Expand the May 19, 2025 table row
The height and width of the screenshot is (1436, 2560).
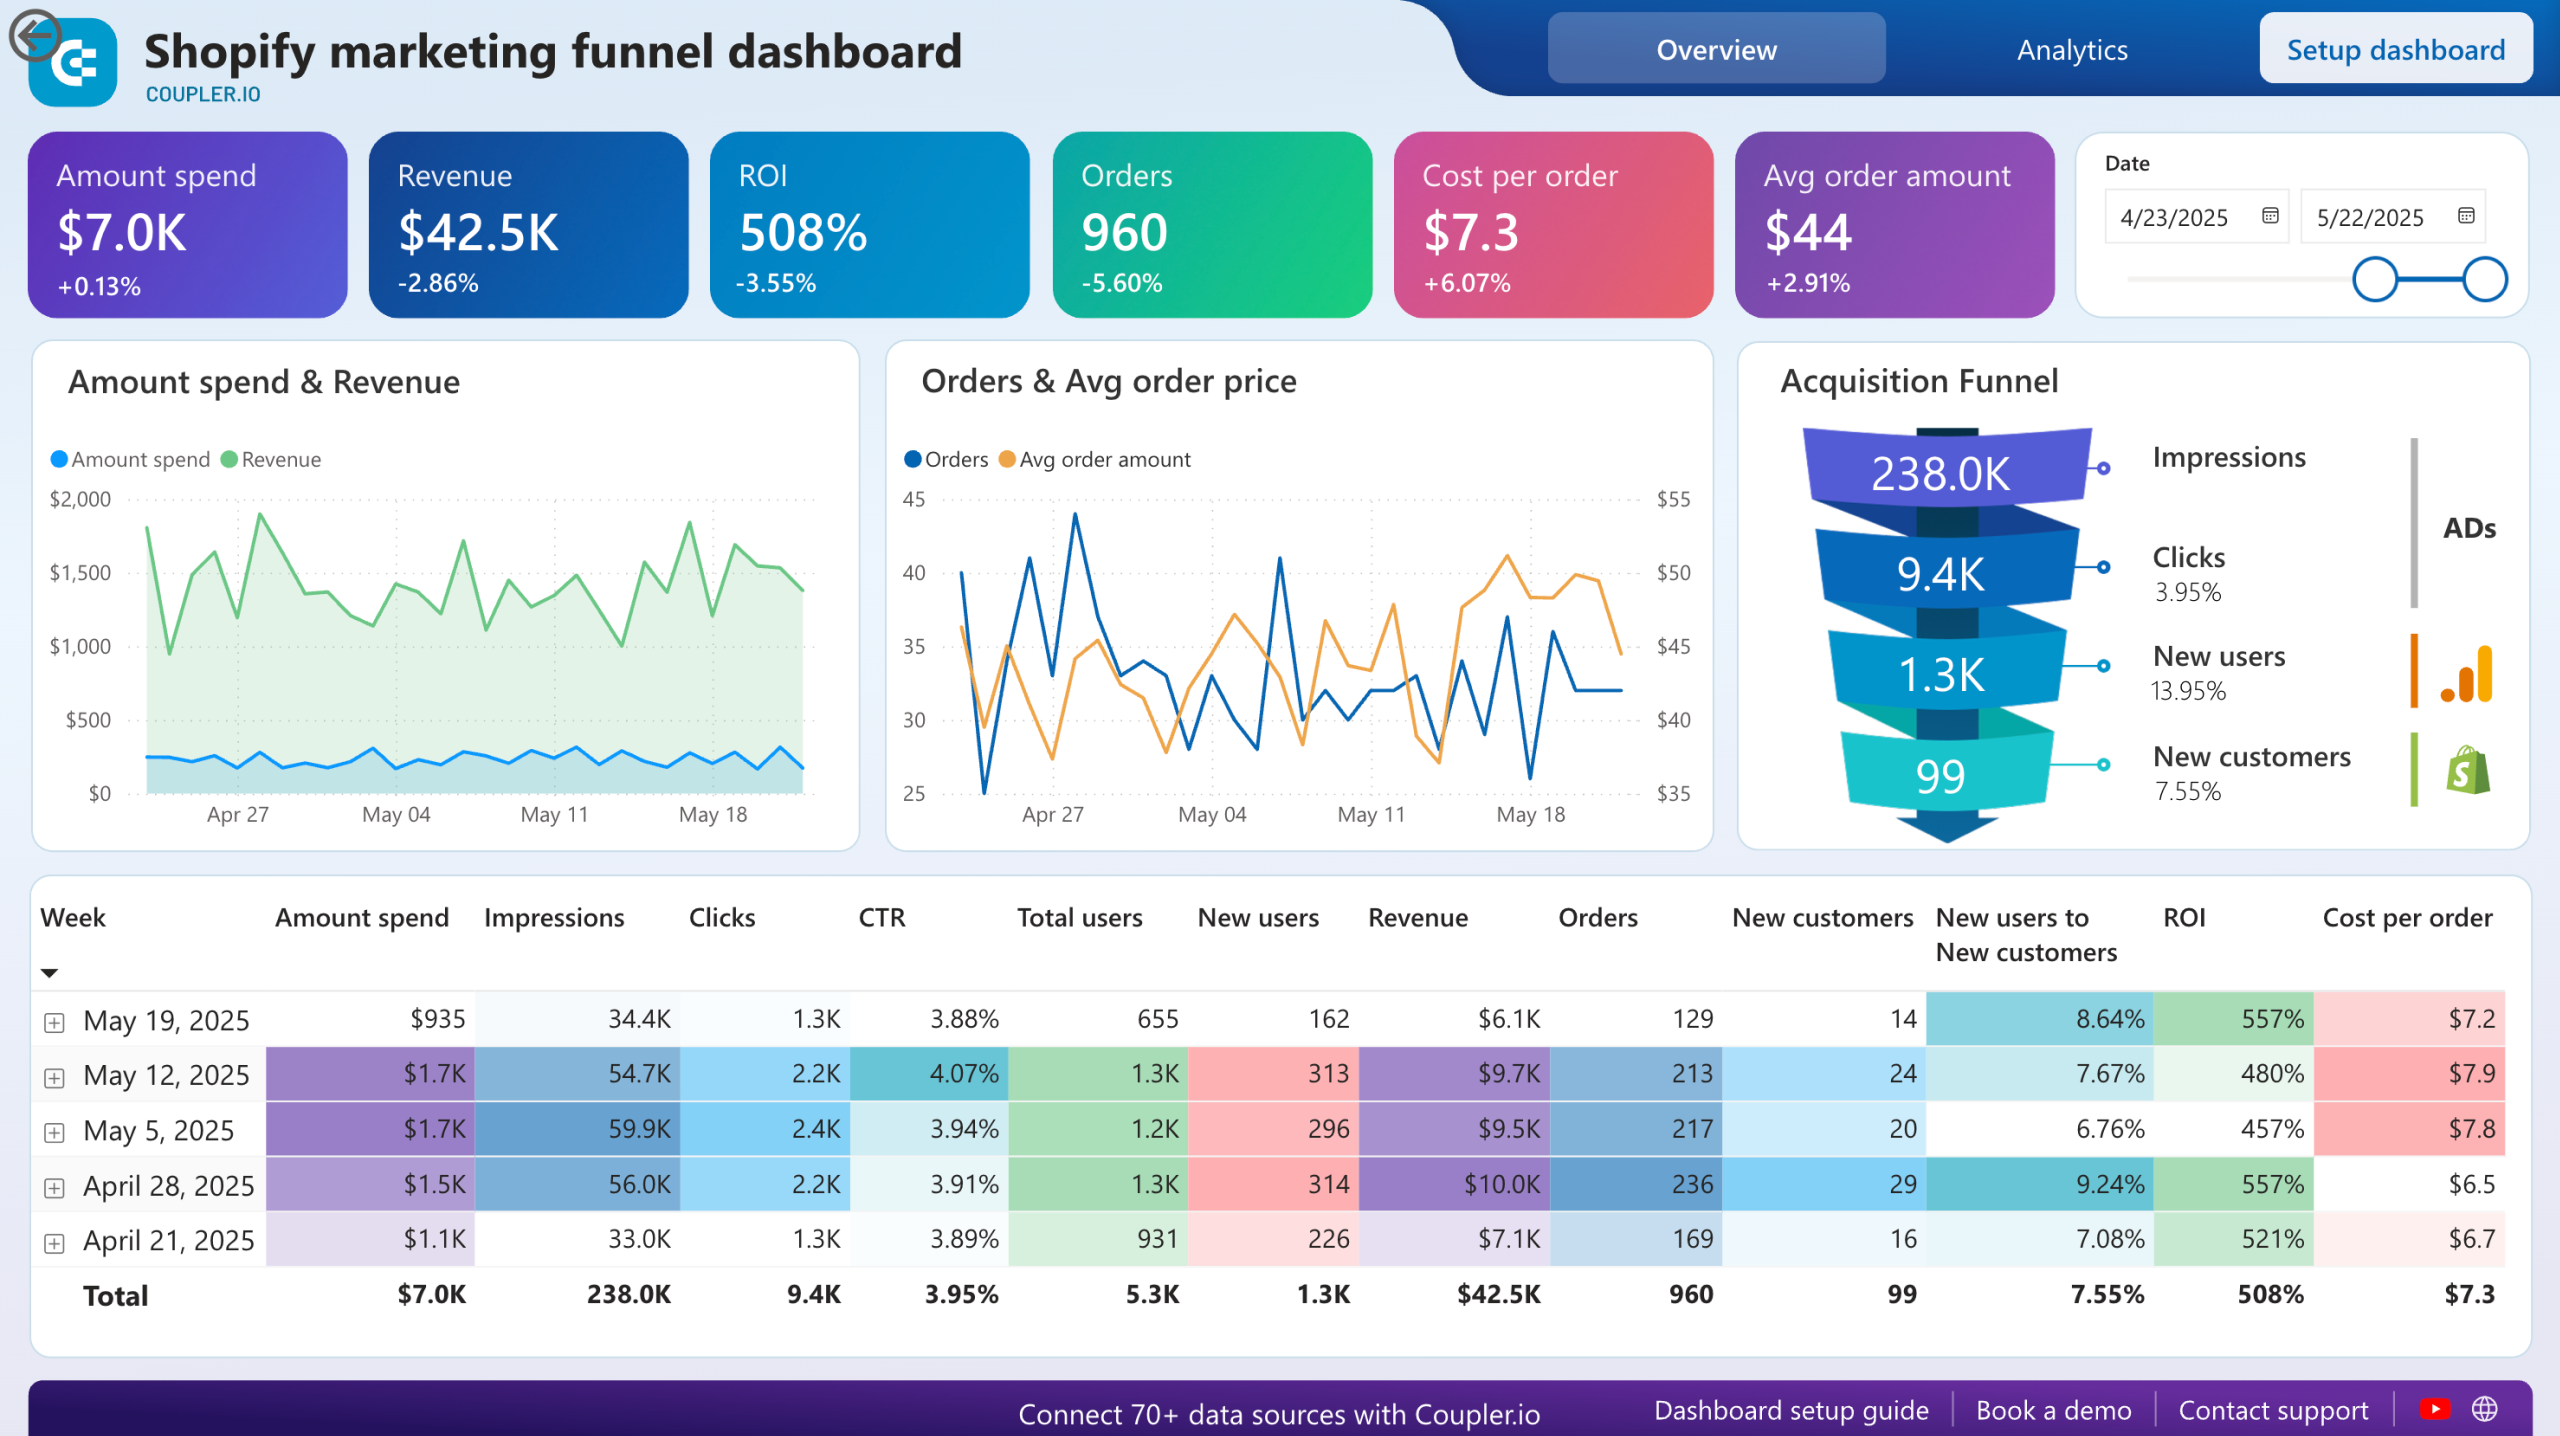tap(52, 1021)
